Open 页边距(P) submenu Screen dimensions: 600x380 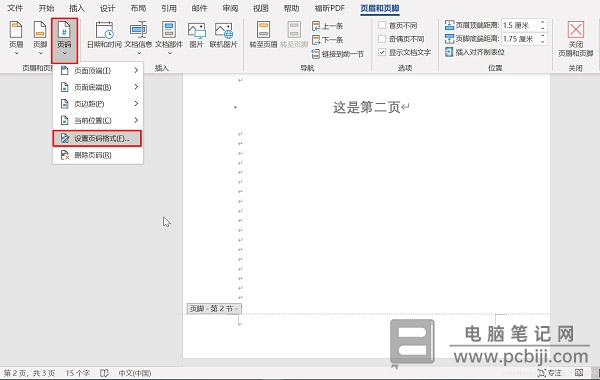98,104
